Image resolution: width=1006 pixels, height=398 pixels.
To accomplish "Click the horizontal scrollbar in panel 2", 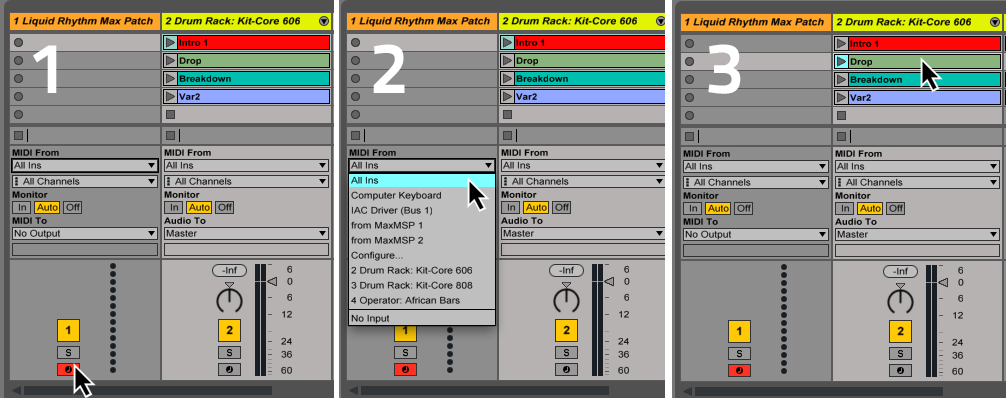I will point(484,390).
